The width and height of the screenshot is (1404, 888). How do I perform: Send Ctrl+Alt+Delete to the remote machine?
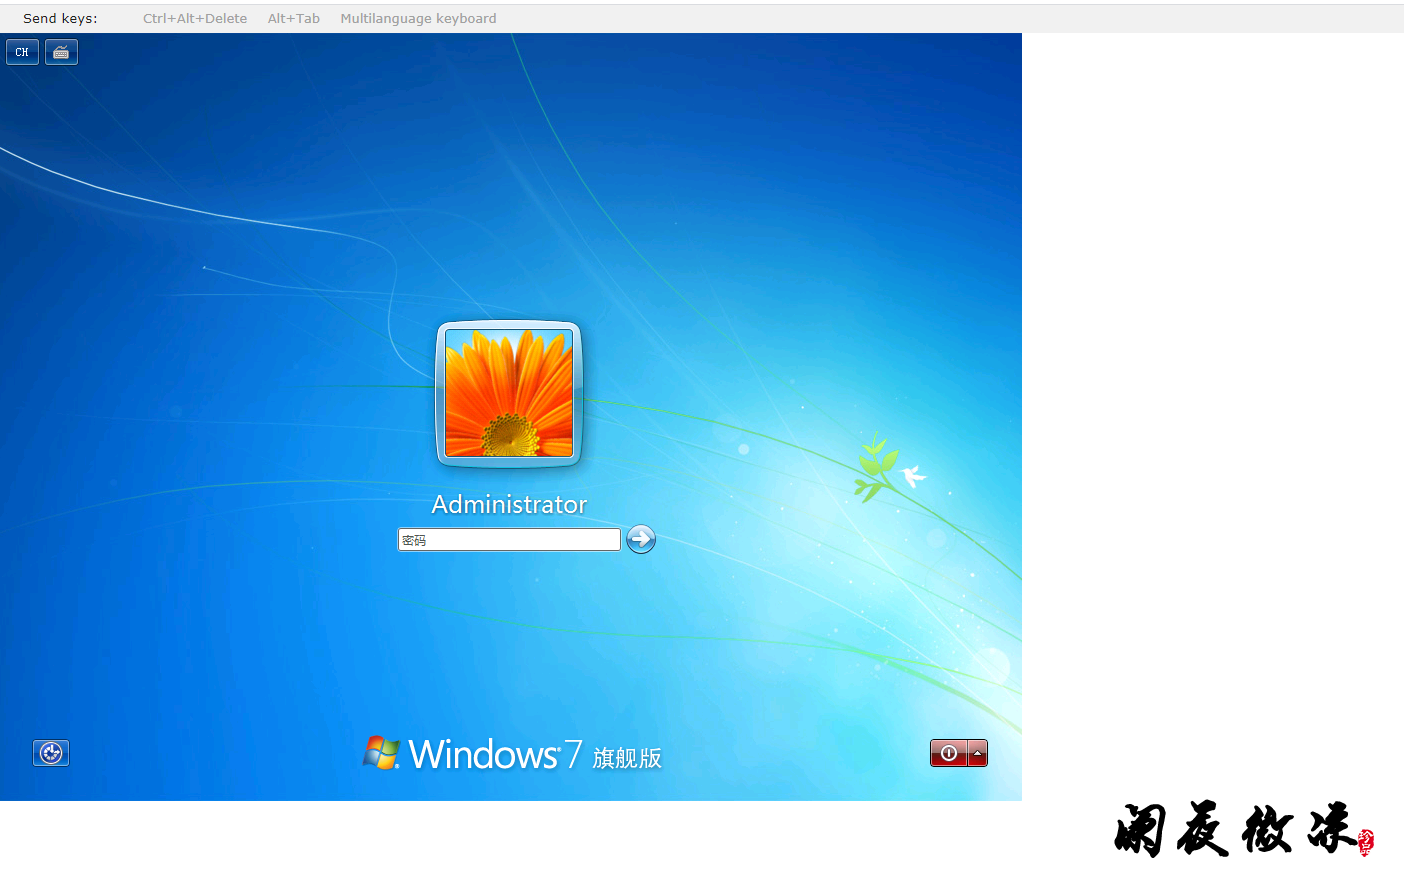pos(195,18)
